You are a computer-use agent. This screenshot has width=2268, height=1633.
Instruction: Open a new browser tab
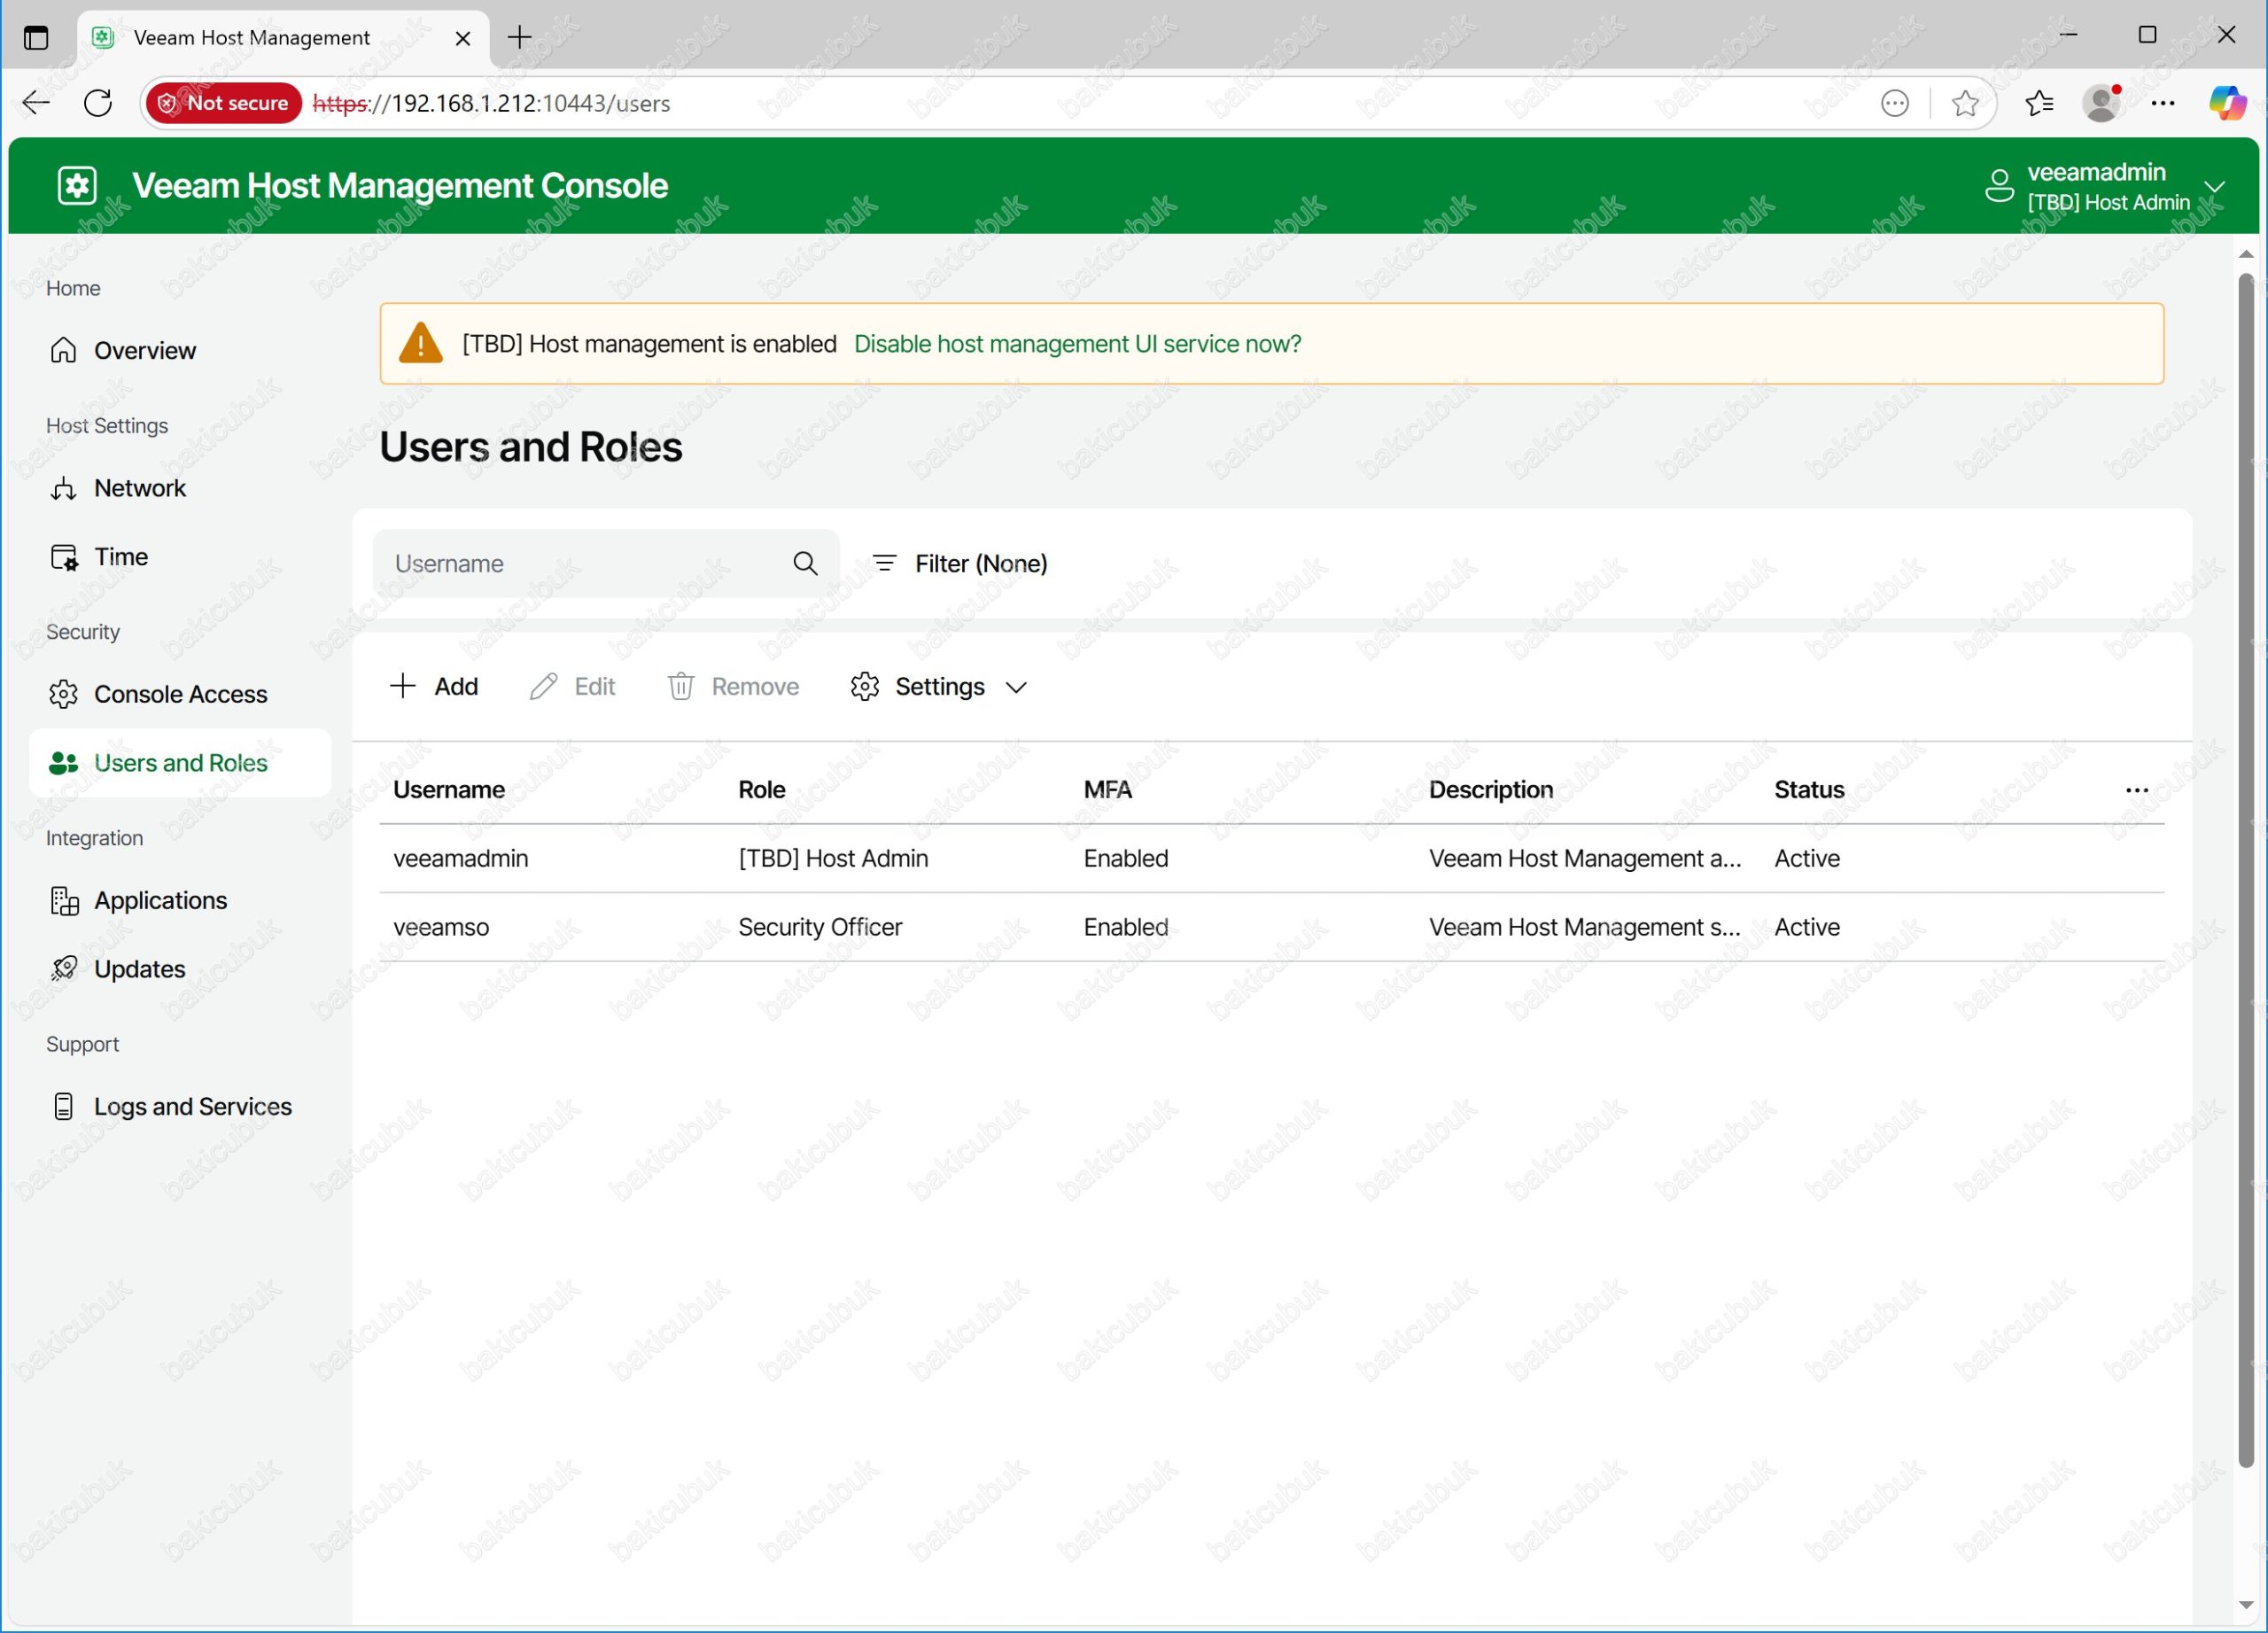520,38
